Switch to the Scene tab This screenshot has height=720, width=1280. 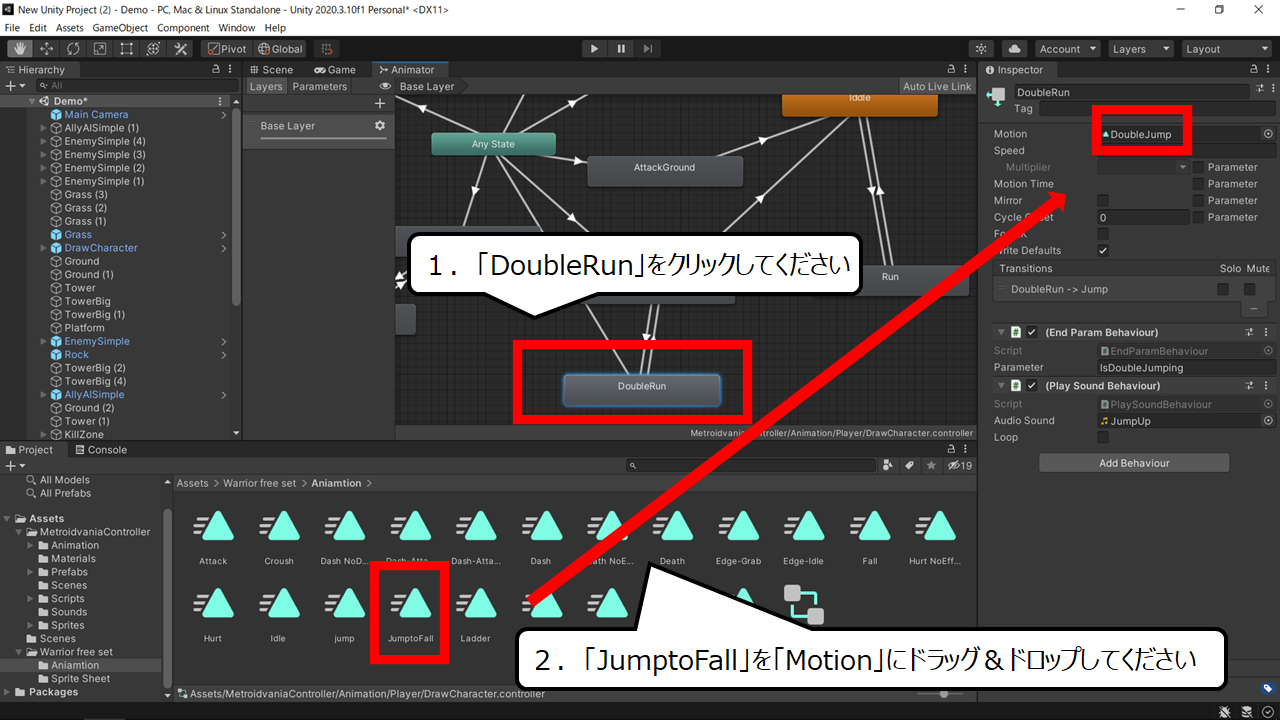271,70
